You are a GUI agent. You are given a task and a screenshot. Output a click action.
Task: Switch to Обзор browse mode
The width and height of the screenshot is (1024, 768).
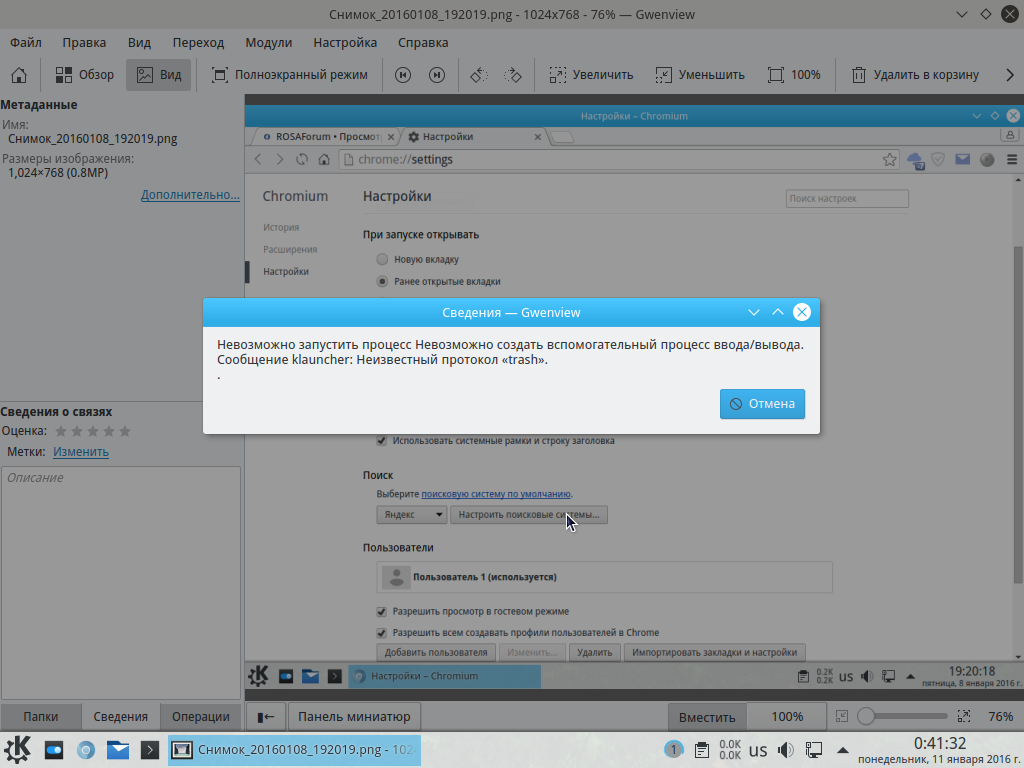84,75
